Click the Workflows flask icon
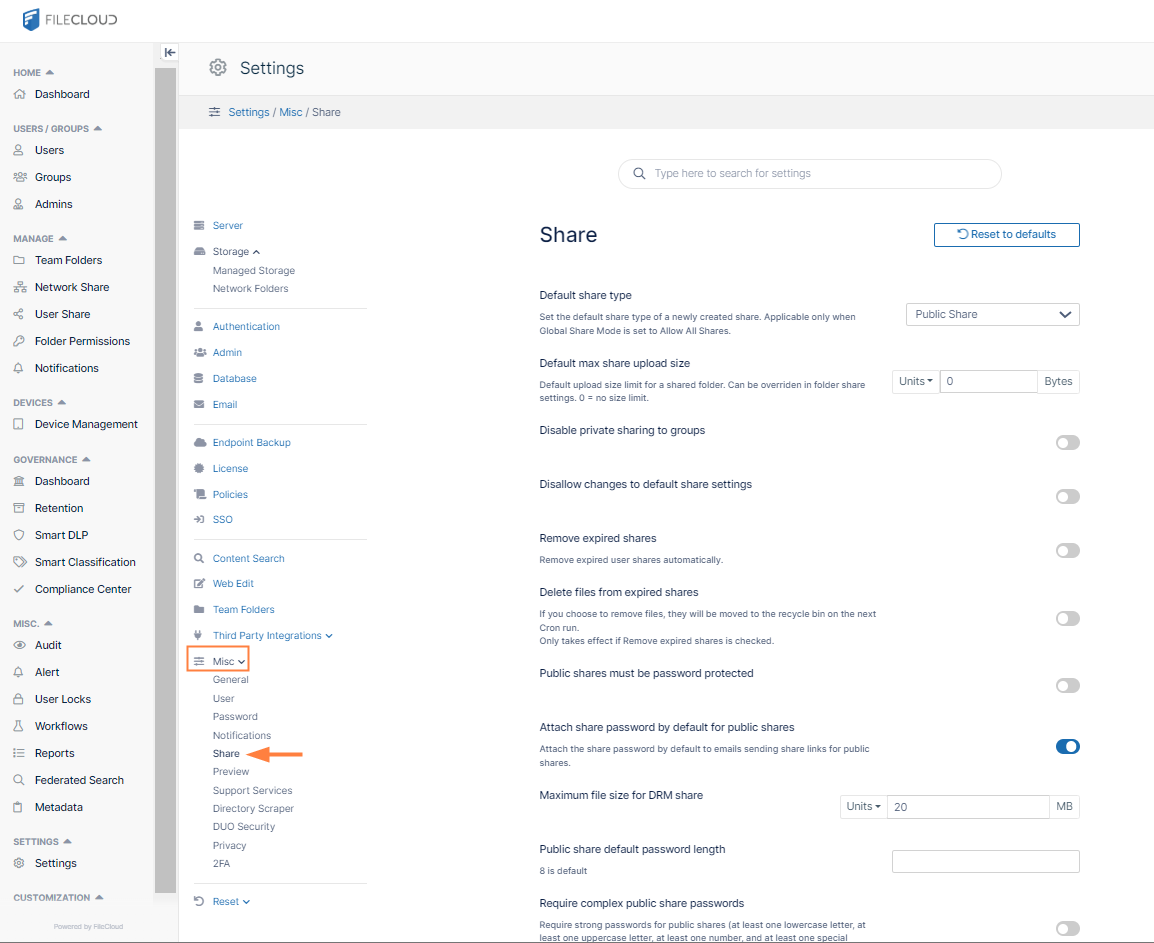1154x943 pixels. 19,726
